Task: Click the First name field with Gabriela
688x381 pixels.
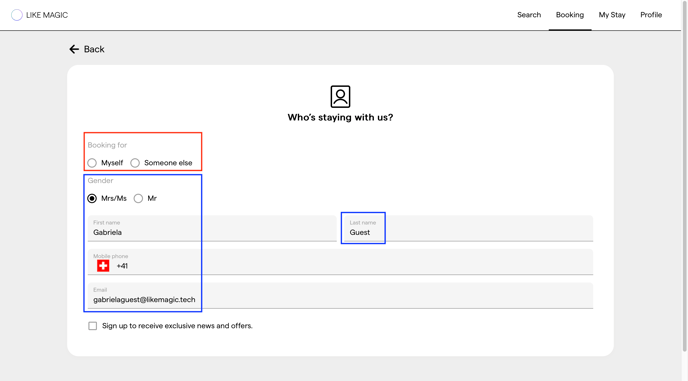Action: (212, 228)
